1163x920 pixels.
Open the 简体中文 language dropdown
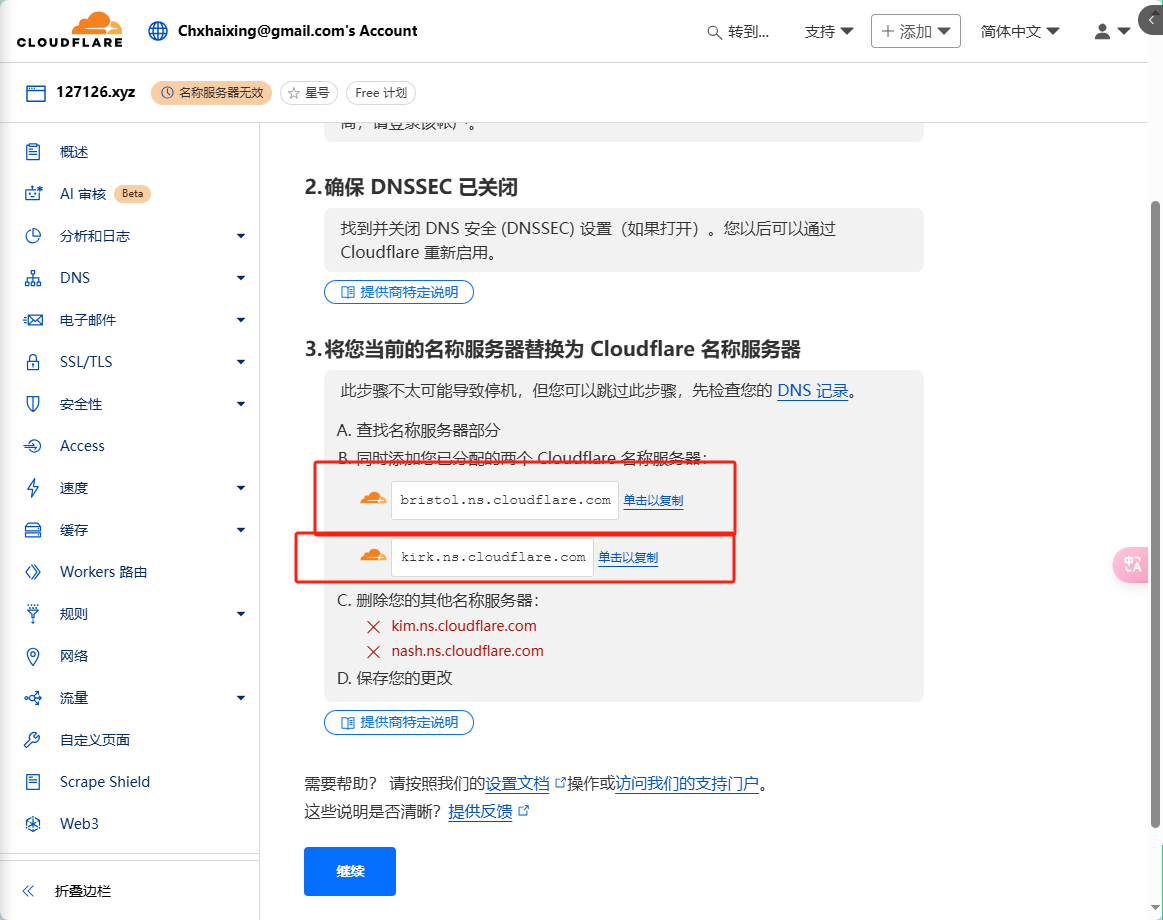1020,31
